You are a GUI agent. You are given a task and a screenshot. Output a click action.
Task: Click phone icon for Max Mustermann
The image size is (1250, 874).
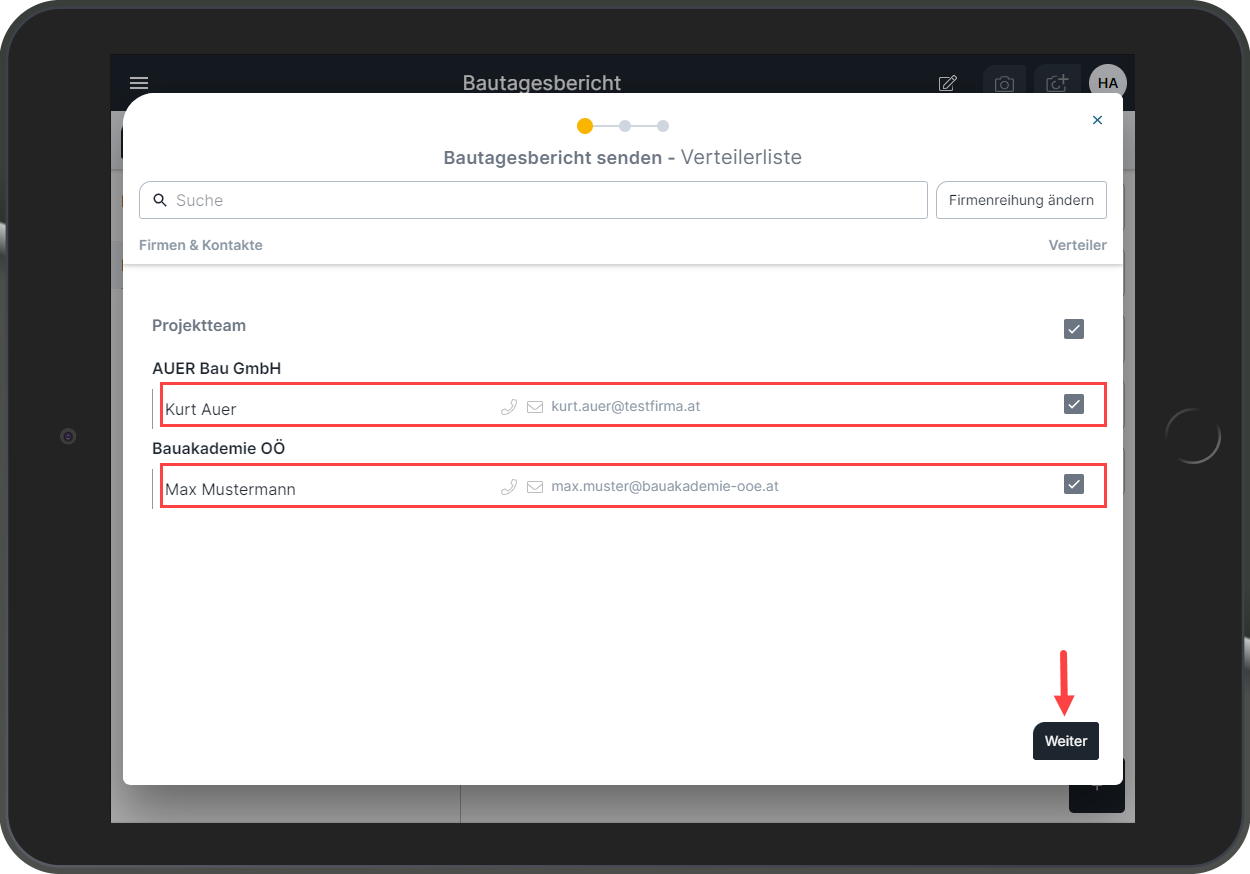[509, 487]
